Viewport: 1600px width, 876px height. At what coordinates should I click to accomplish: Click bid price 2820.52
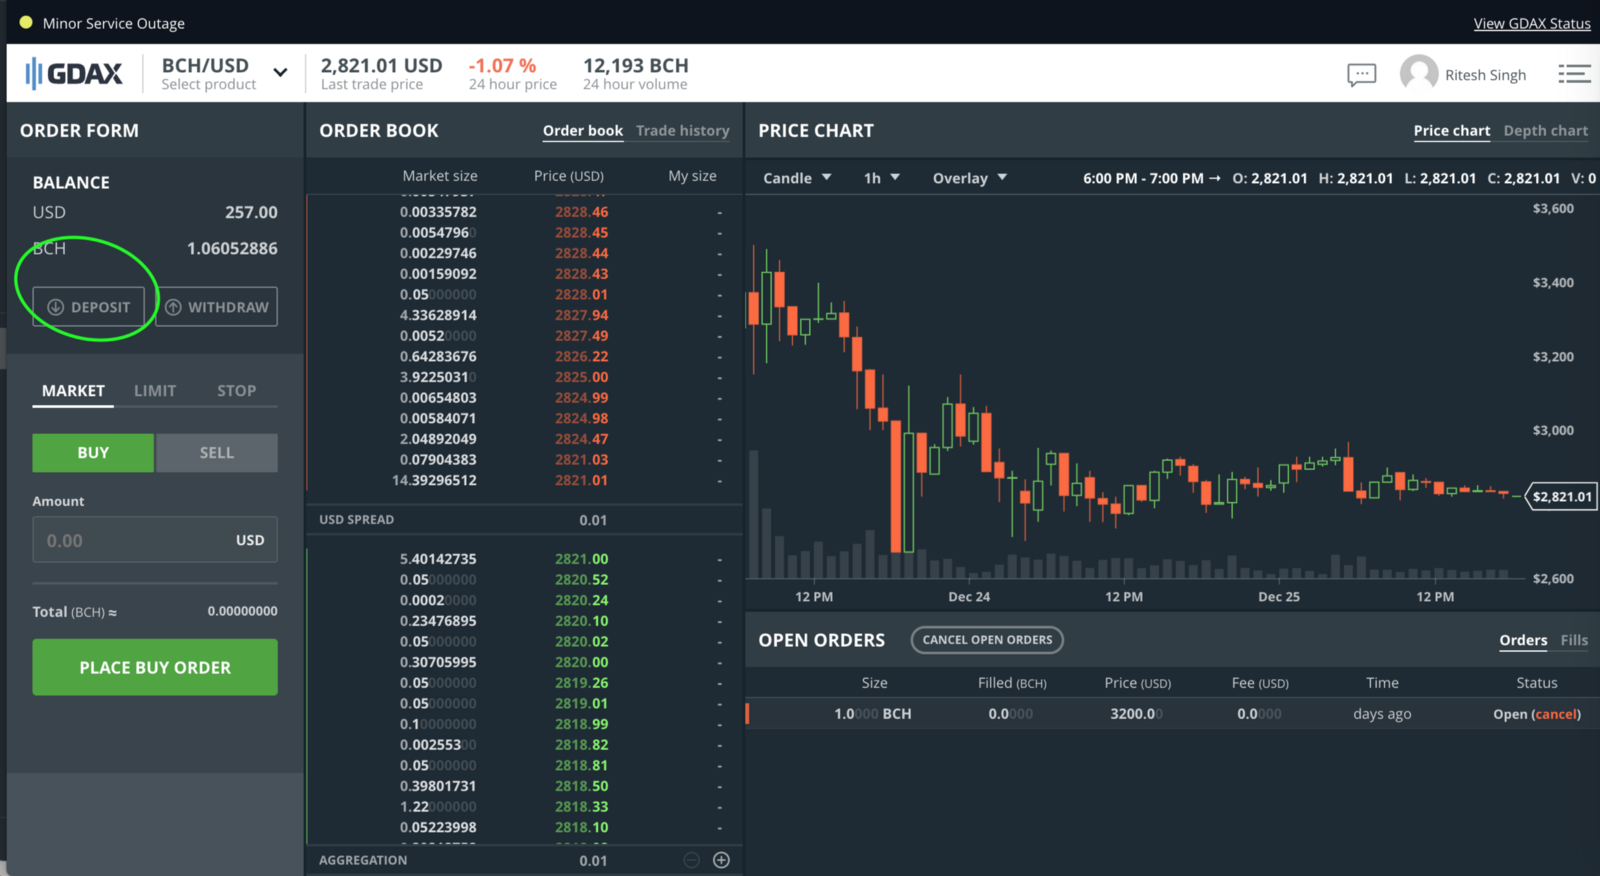581,580
